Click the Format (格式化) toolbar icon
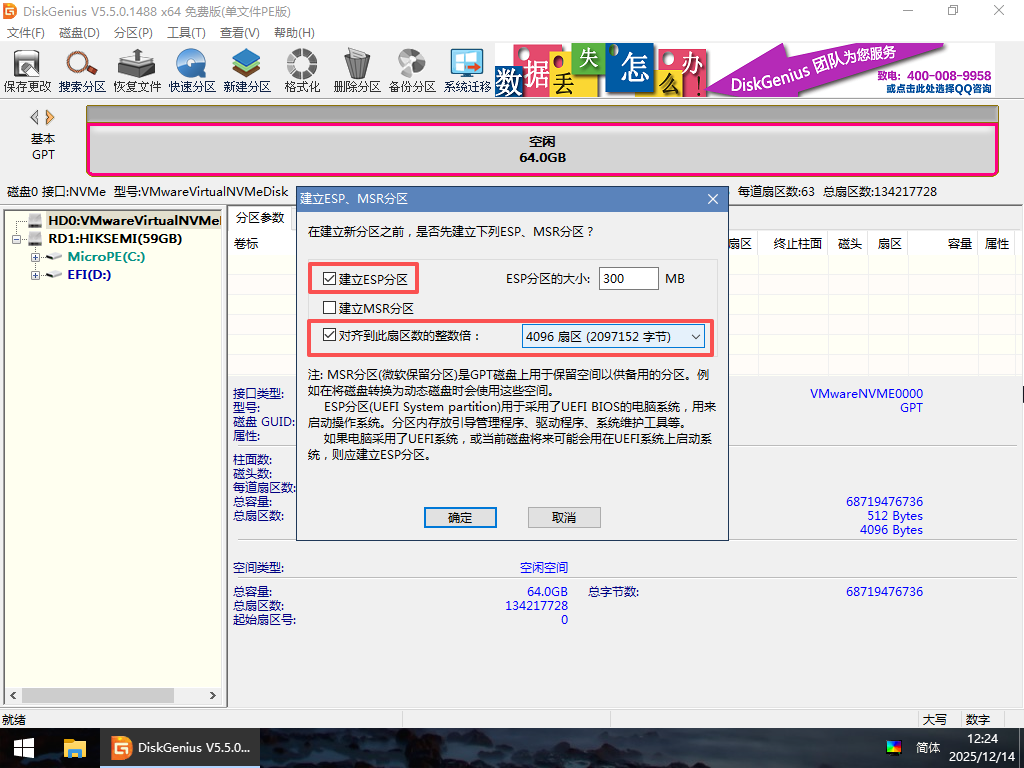This screenshot has width=1024, height=768. click(302, 70)
